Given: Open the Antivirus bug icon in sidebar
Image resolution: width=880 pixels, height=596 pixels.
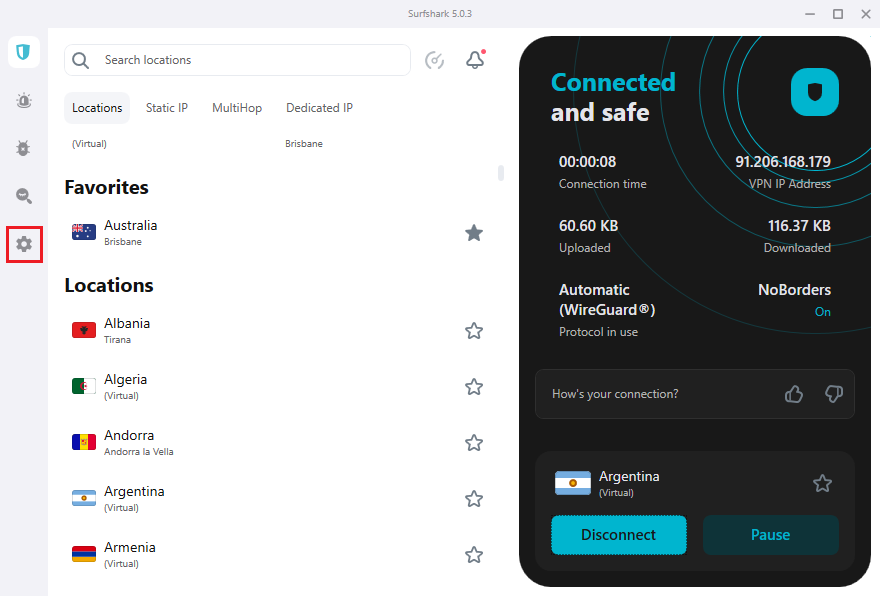Looking at the screenshot, I should [x=24, y=148].
